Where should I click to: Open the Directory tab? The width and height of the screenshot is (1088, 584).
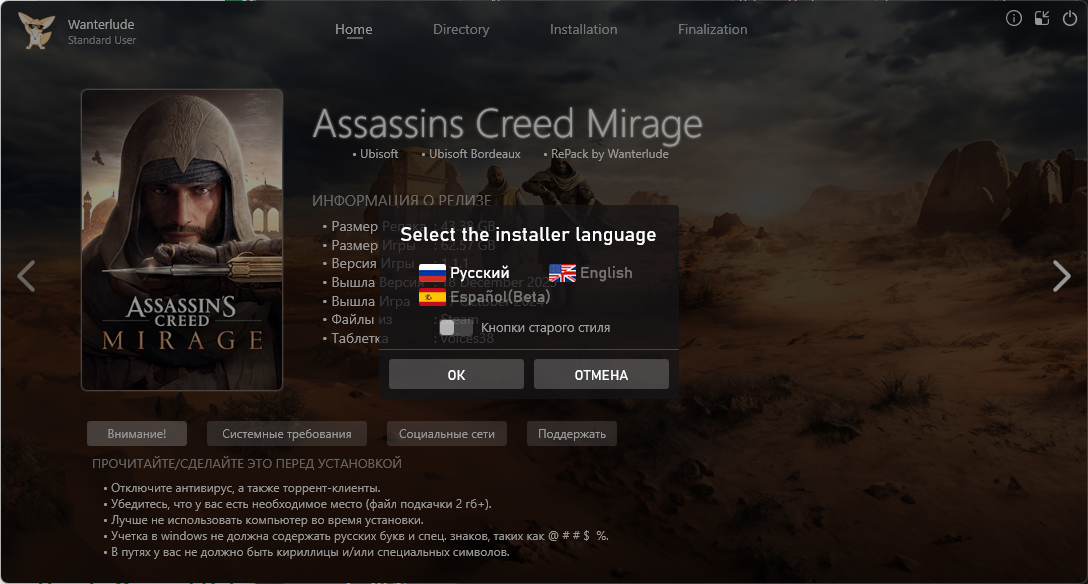click(x=461, y=29)
